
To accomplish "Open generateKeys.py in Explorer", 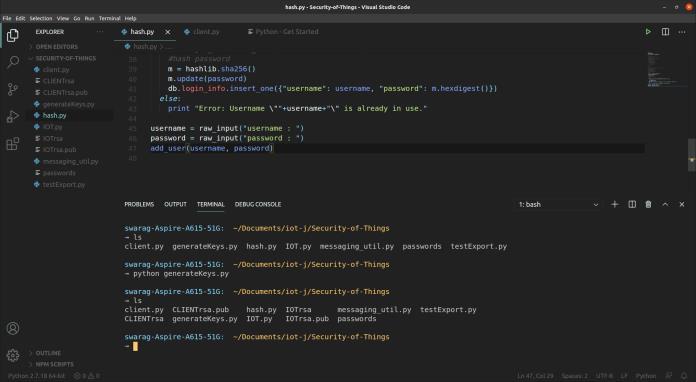I will [68, 104].
